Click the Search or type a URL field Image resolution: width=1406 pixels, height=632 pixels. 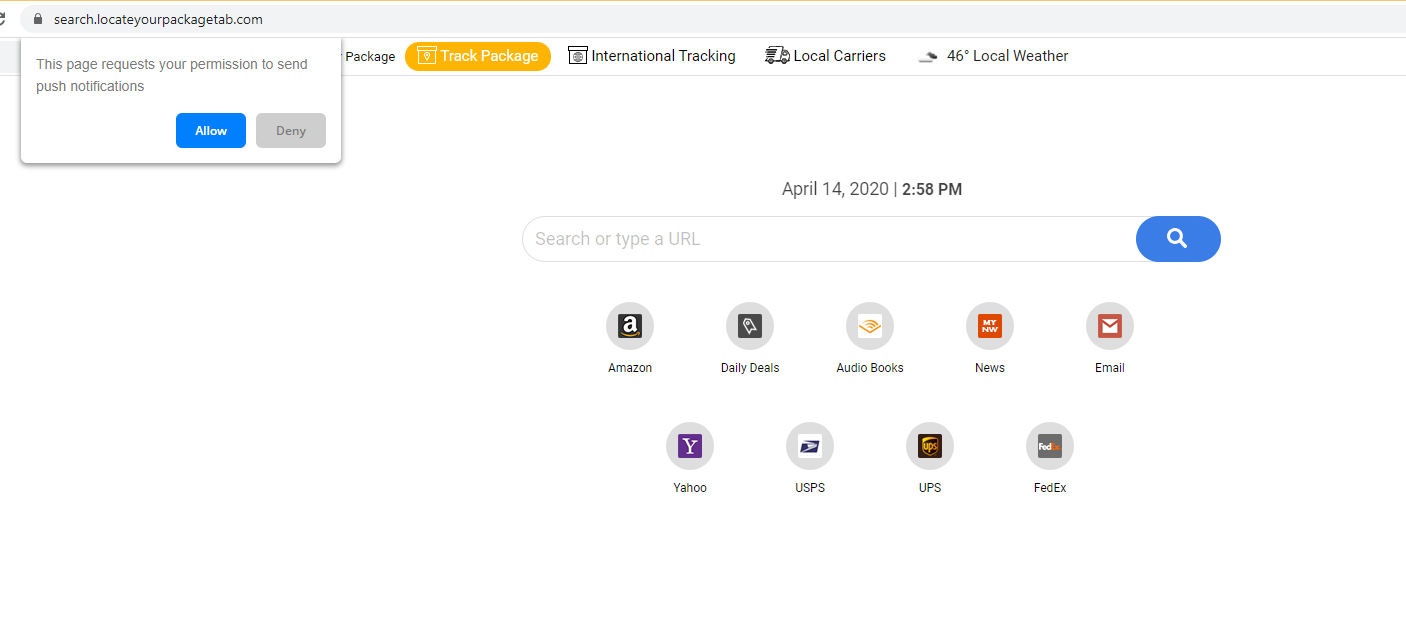click(x=829, y=239)
